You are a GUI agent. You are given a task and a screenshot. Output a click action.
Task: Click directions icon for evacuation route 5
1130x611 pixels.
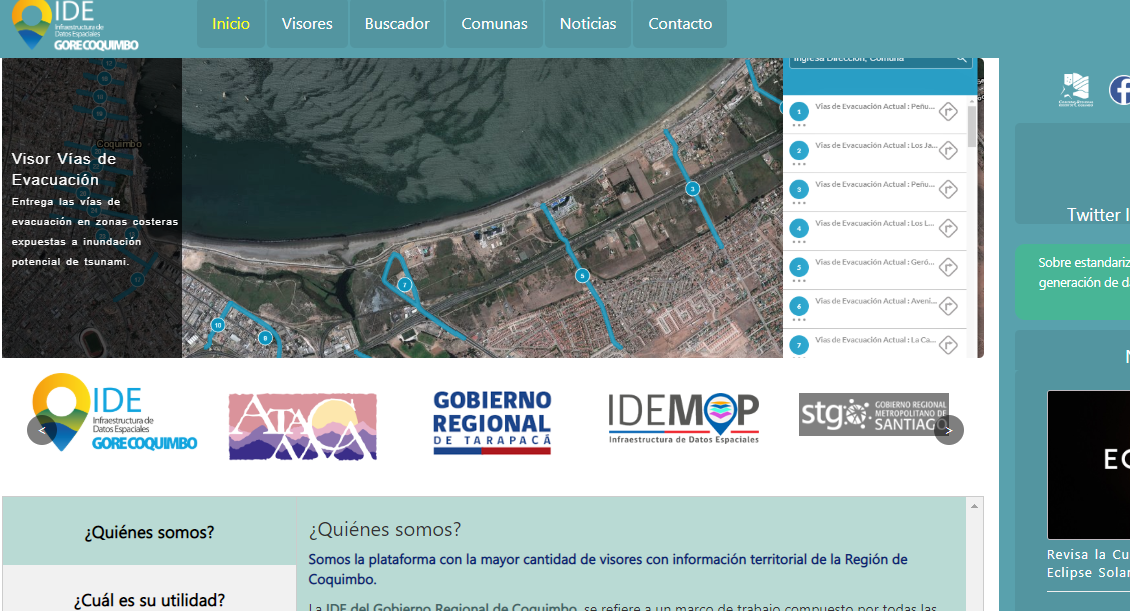tap(948, 267)
